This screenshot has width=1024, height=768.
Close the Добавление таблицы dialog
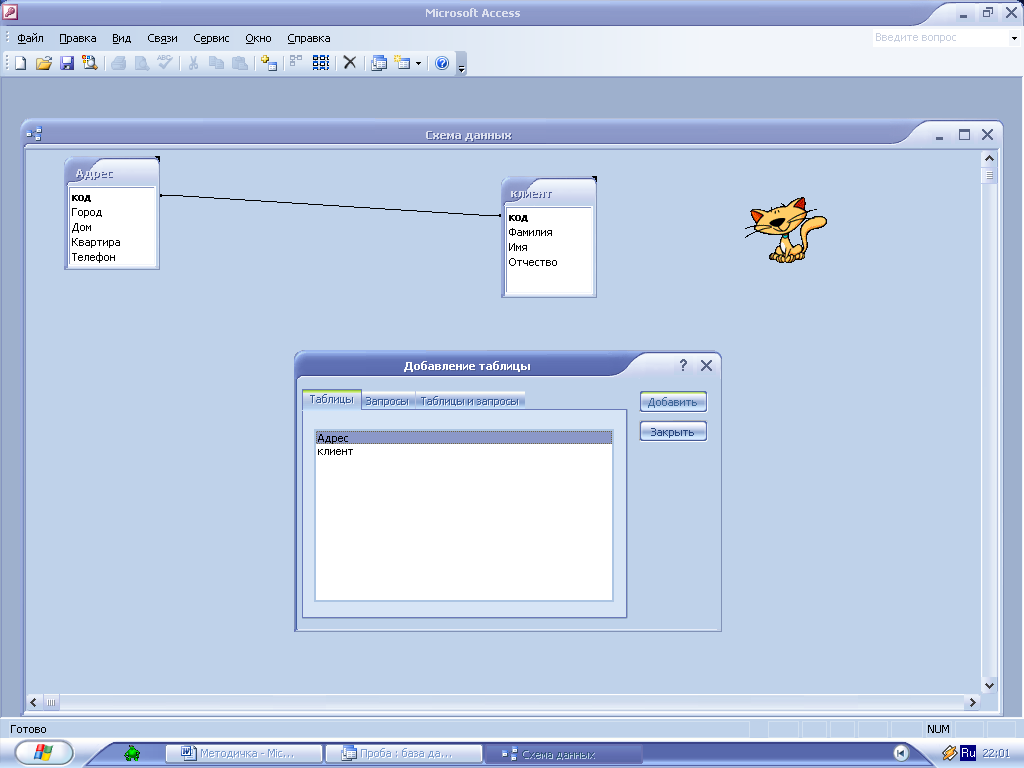point(706,365)
